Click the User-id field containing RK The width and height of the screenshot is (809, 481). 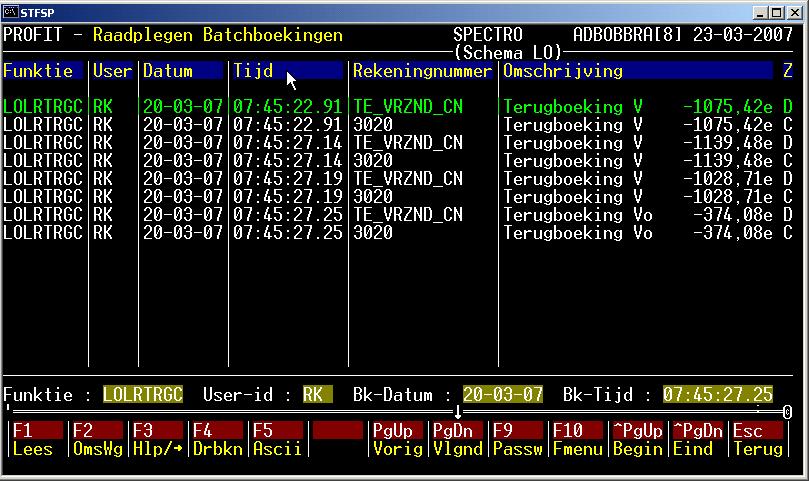317,395
